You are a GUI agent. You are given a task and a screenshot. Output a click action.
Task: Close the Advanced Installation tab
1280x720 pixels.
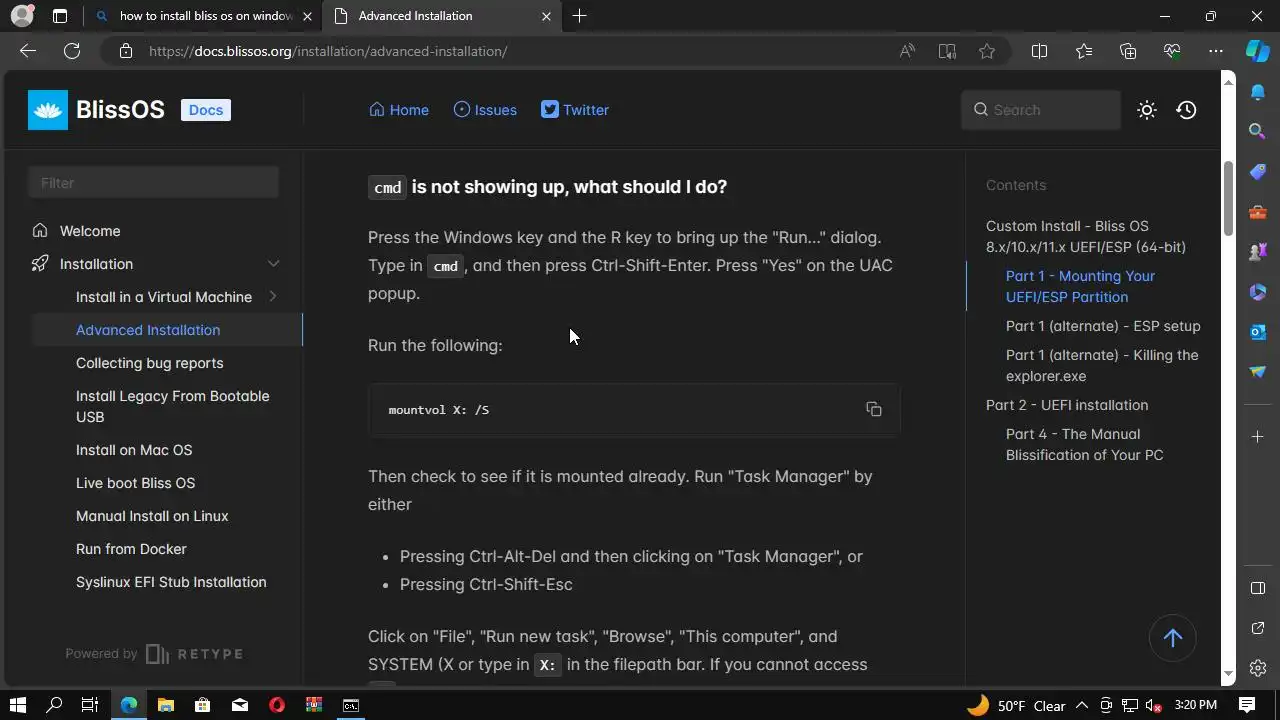pos(546,16)
